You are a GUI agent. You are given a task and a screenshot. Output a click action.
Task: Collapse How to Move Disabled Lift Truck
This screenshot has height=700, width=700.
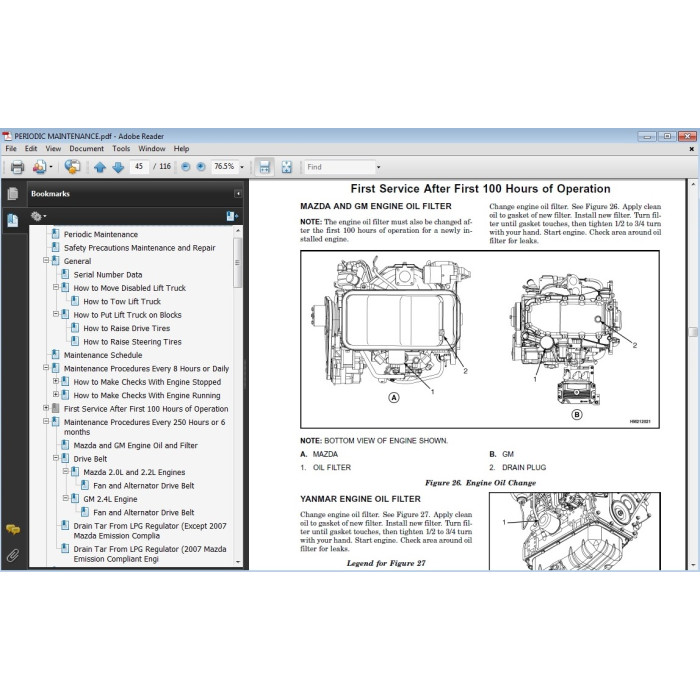(56, 287)
